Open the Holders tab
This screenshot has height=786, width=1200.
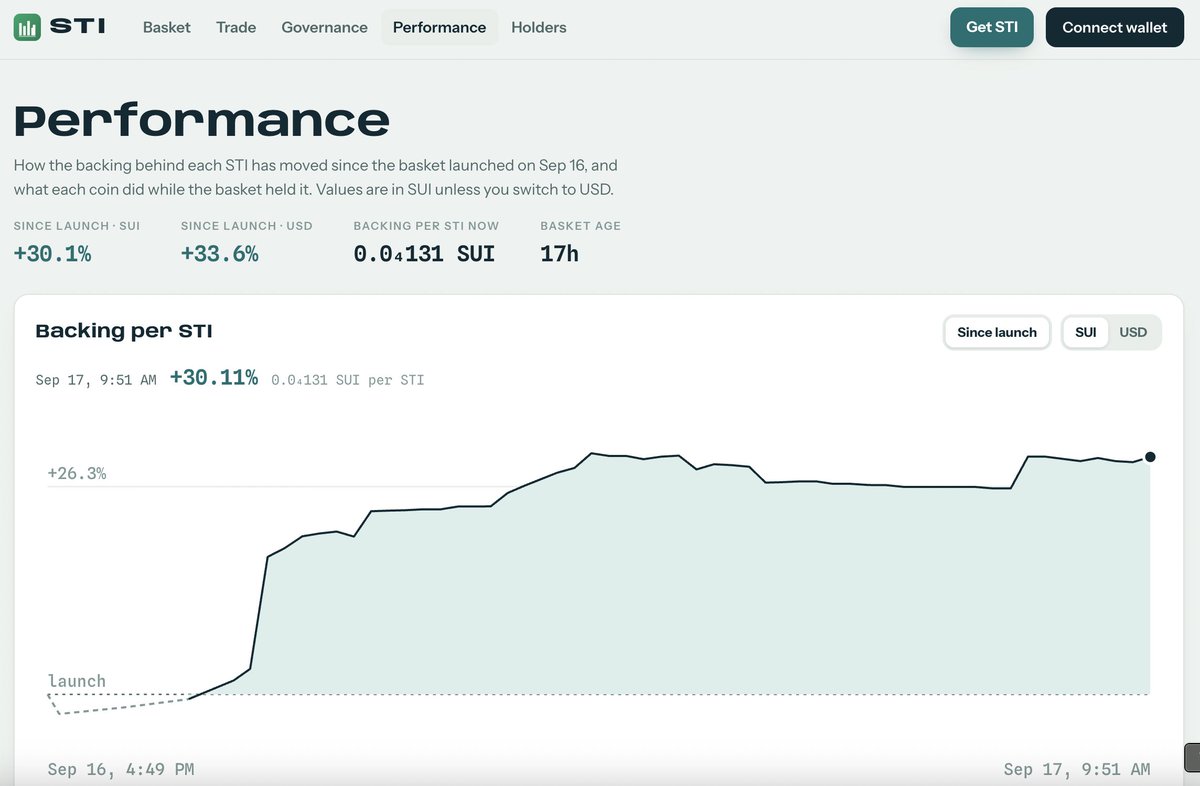(539, 27)
